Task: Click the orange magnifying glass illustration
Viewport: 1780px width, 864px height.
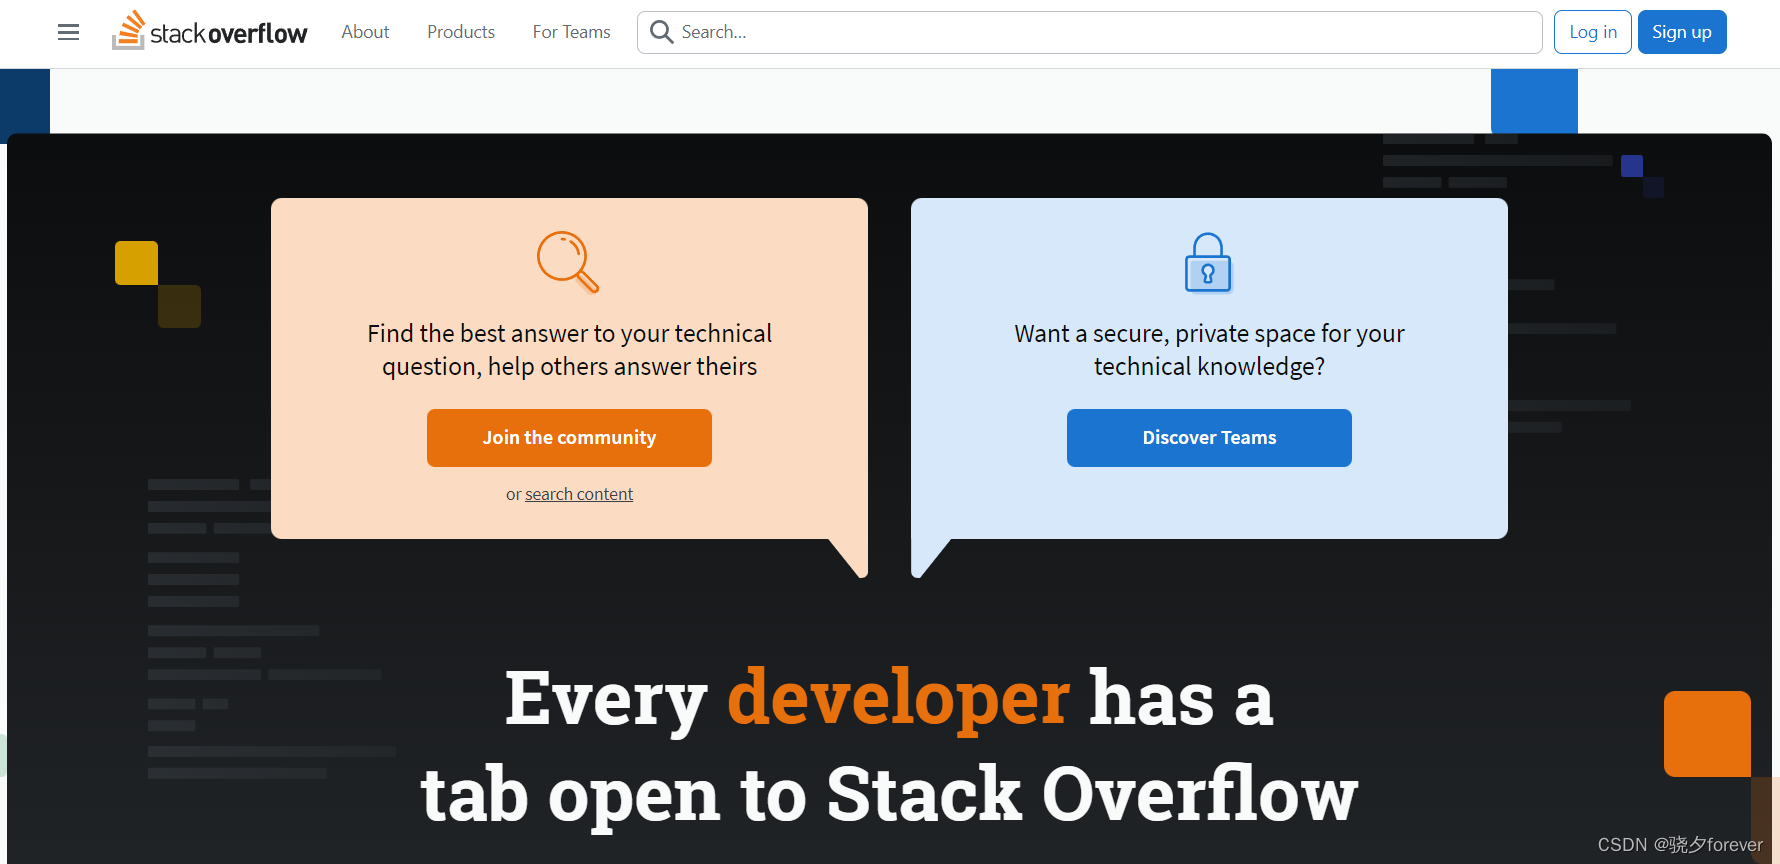Action: (x=568, y=262)
